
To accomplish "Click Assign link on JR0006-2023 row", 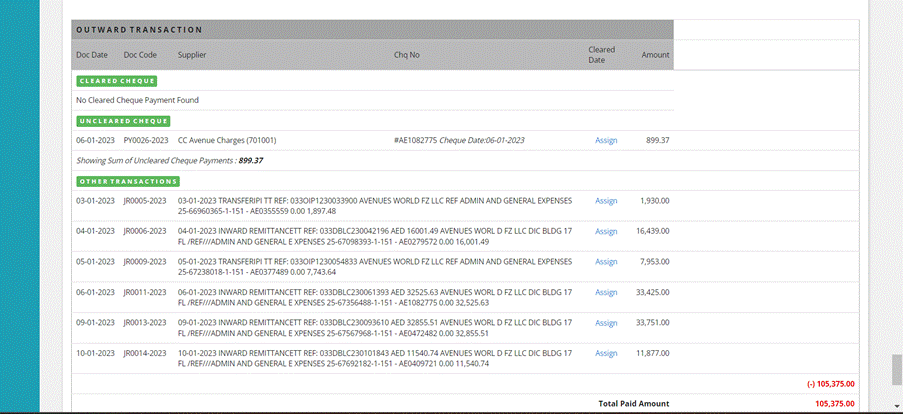I will 606,231.
